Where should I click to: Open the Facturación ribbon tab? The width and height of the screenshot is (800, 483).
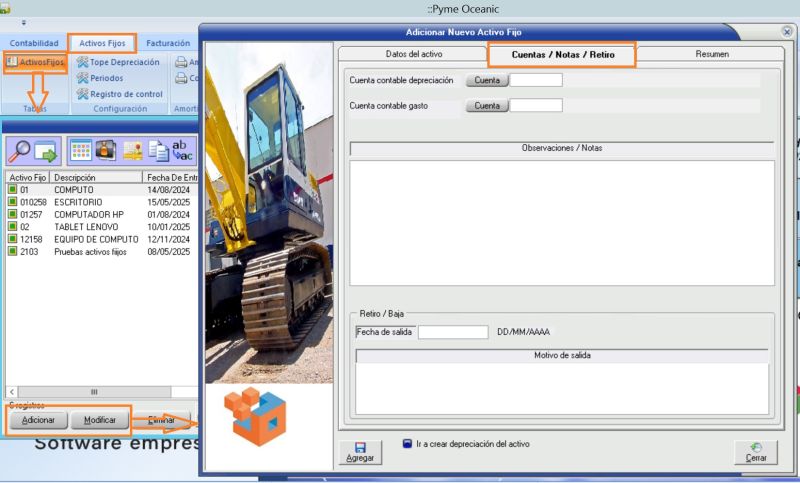coord(167,43)
